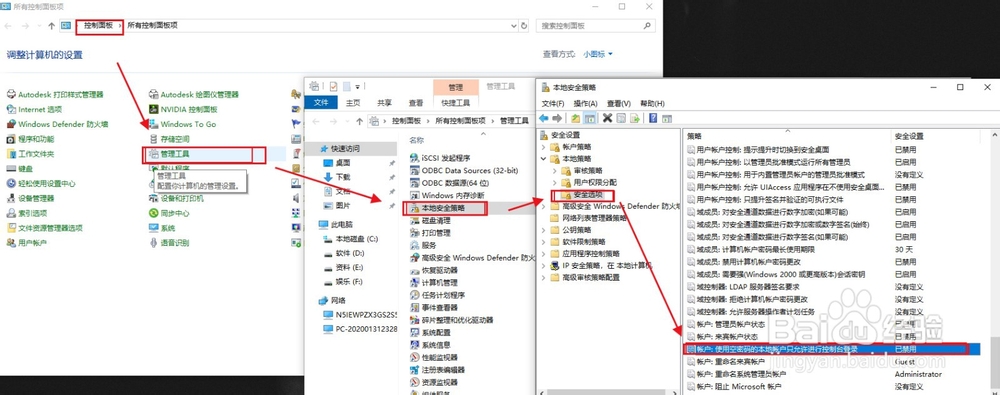This screenshot has height=395, width=1000.
Task: Click the Properties icon in Local Security Policy toolbar
Action: [621, 118]
